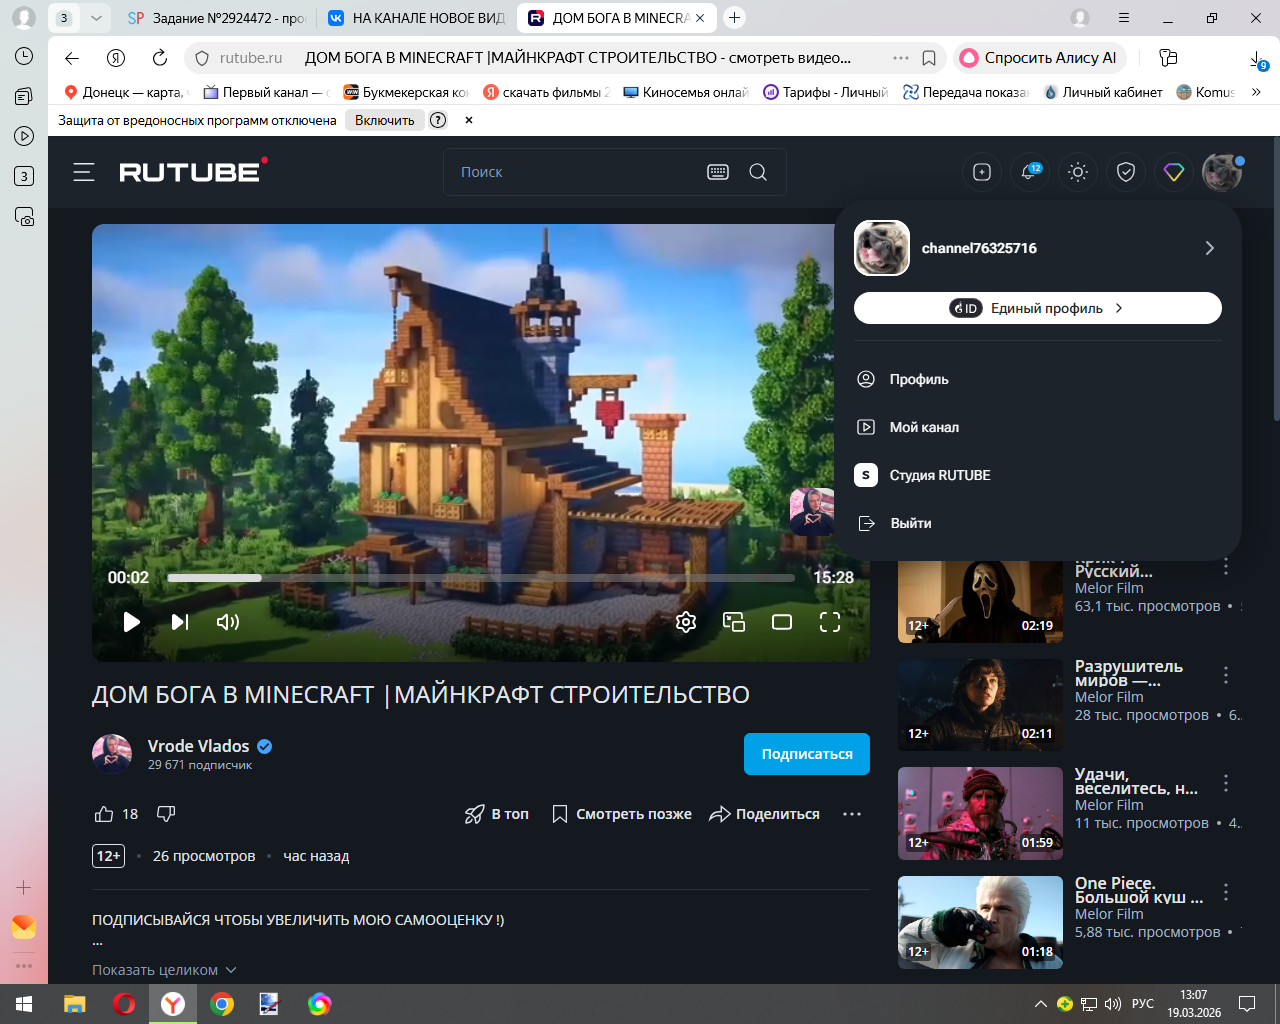This screenshot has width=1280, height=1024.
Task: Select 'Профиль' in the account menu
Action: click(1038, 379)
